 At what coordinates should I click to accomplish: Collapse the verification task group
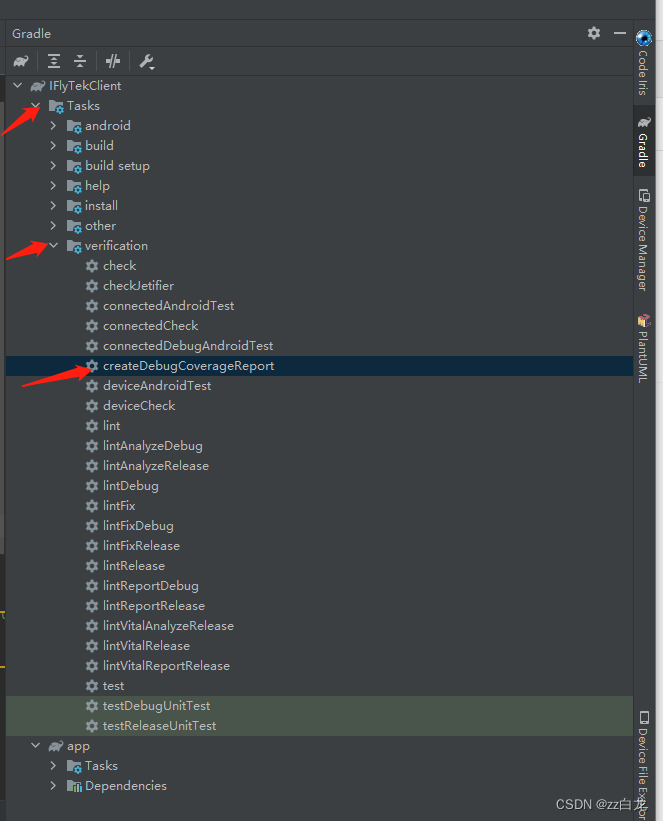tap(53, 246)
